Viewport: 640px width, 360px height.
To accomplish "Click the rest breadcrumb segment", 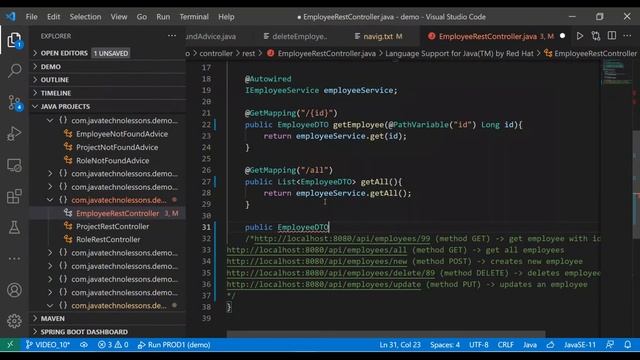I will pos(249,53).
